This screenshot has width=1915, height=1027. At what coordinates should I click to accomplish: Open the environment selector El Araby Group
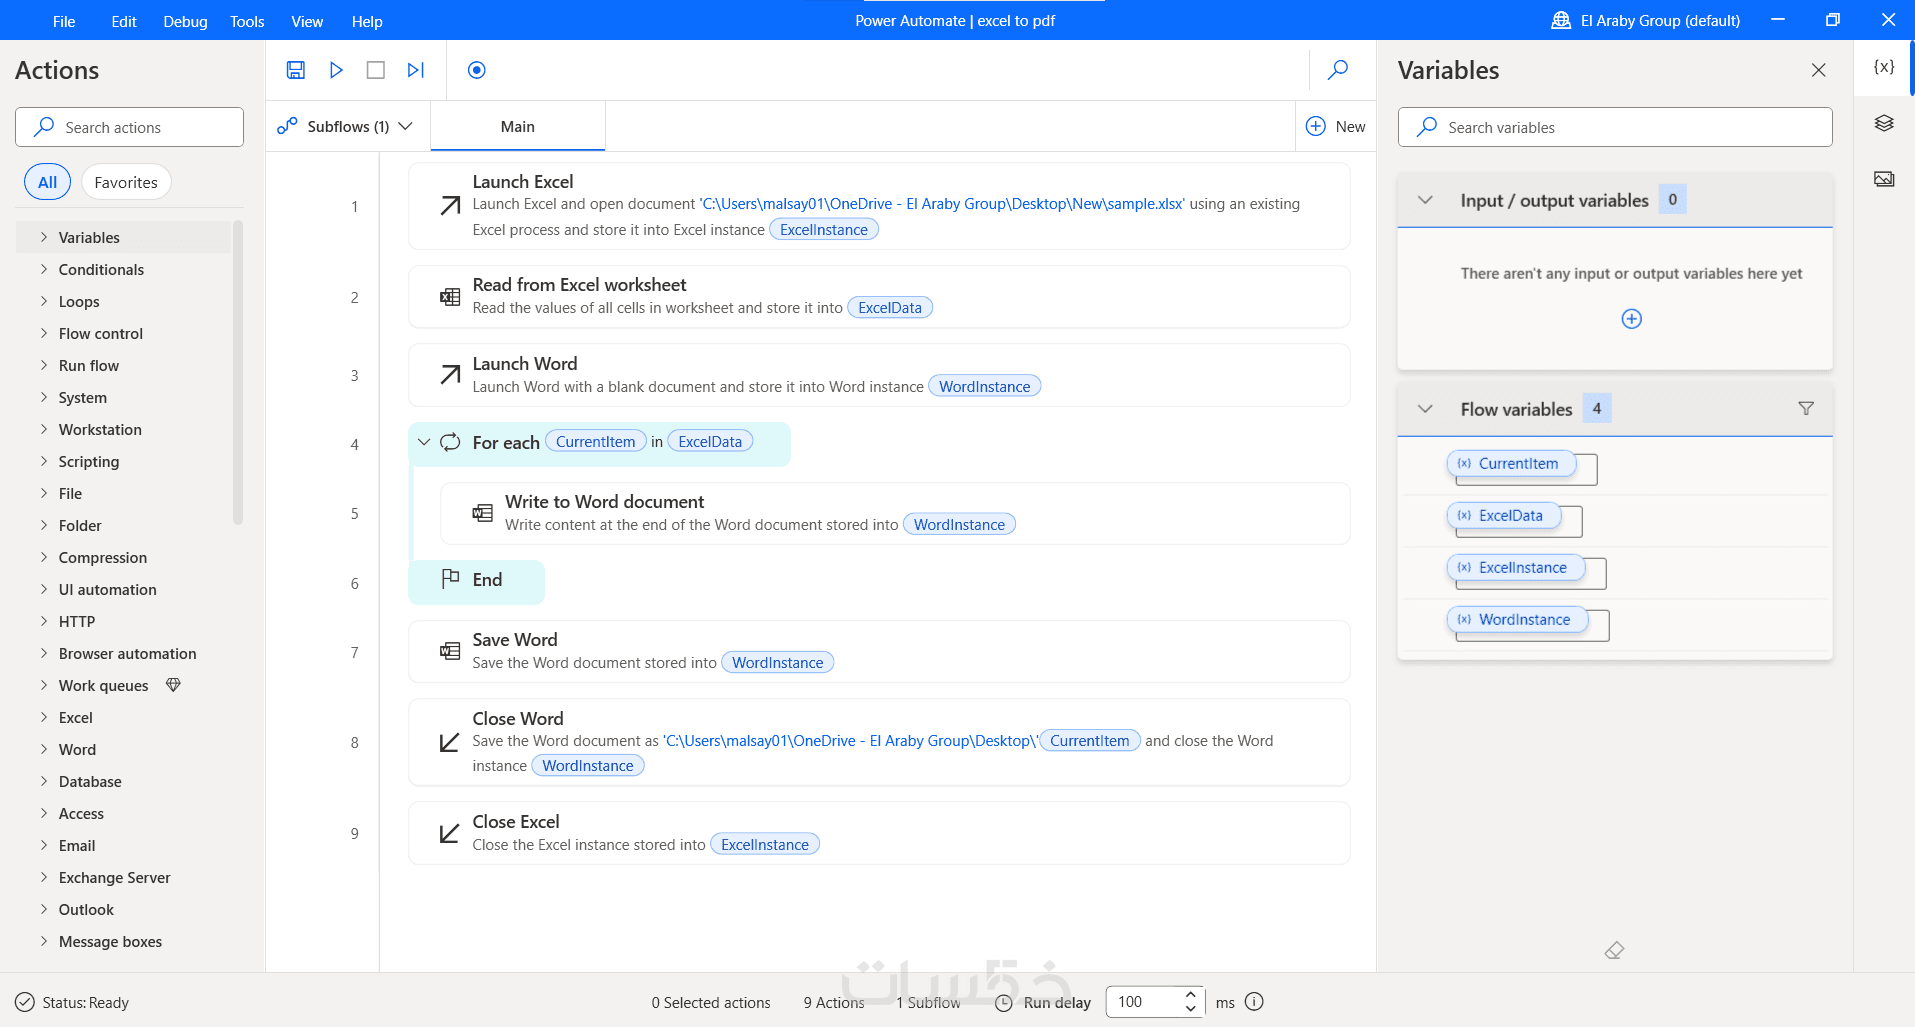[x=1646, y=20]
